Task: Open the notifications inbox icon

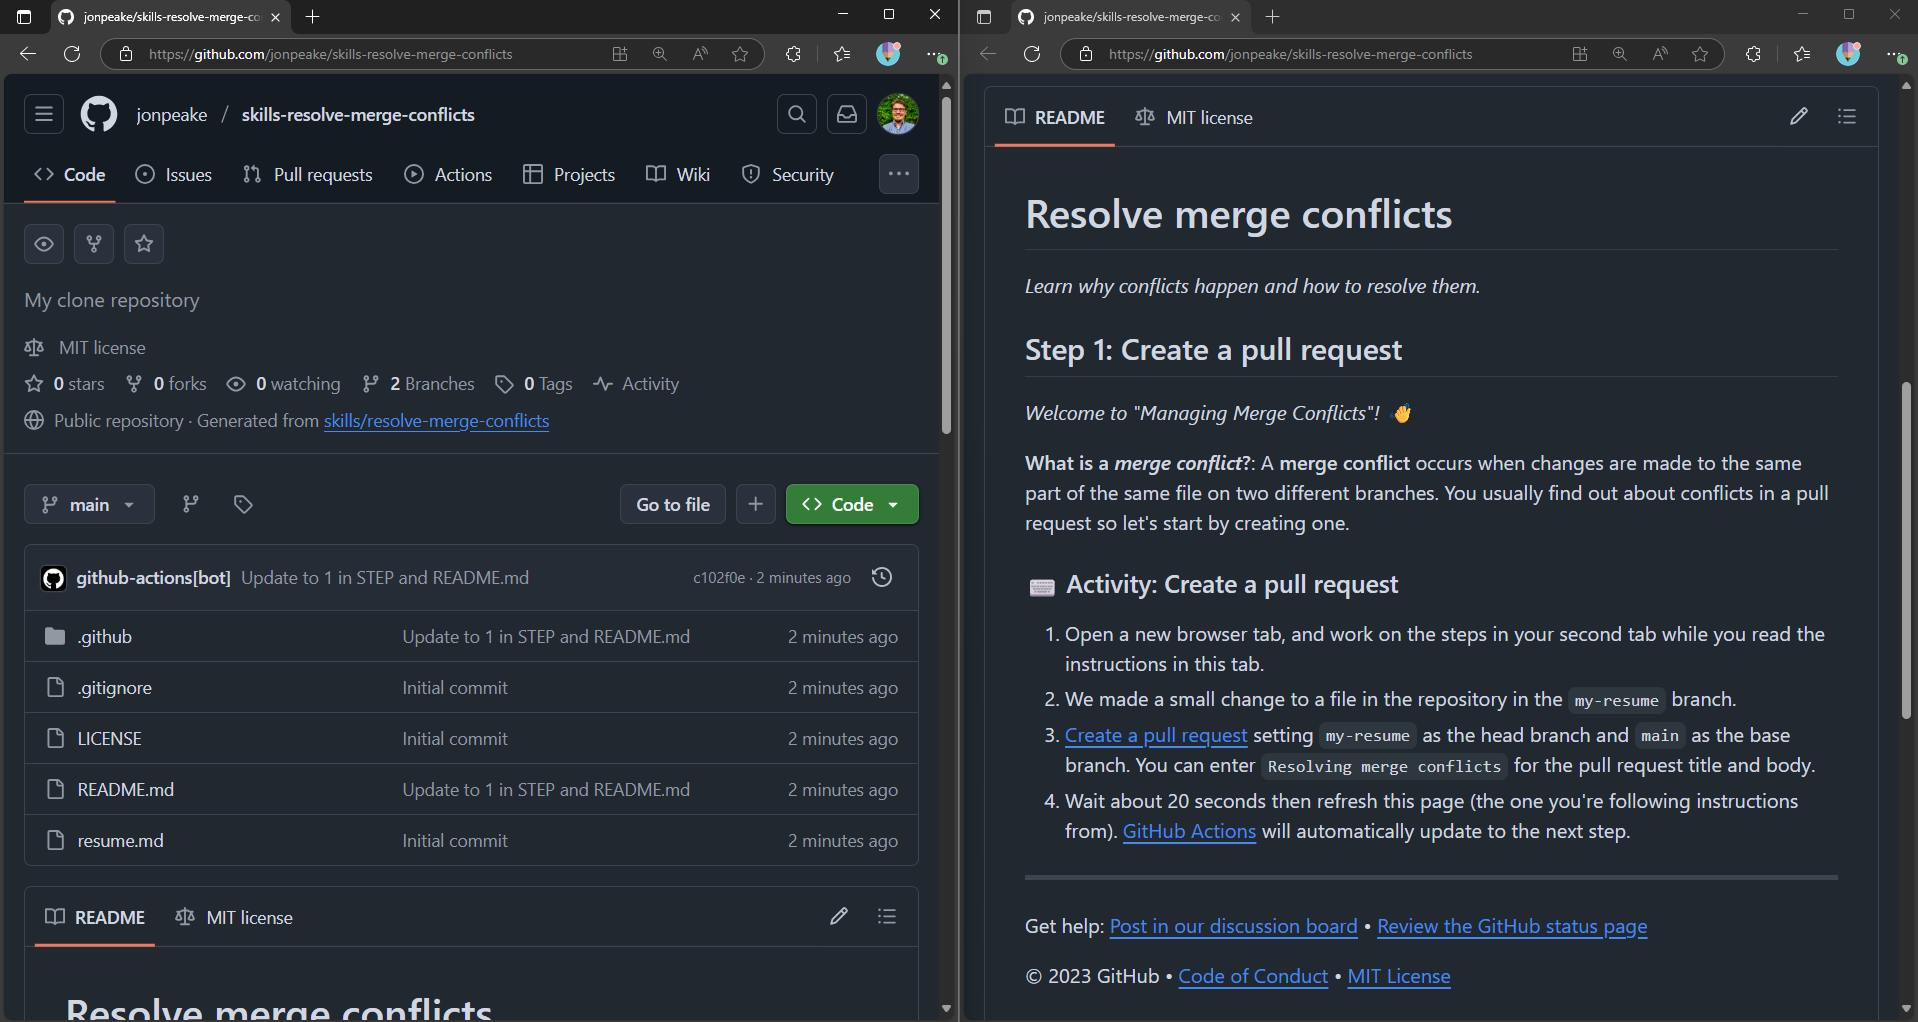Action: (847, 115)
